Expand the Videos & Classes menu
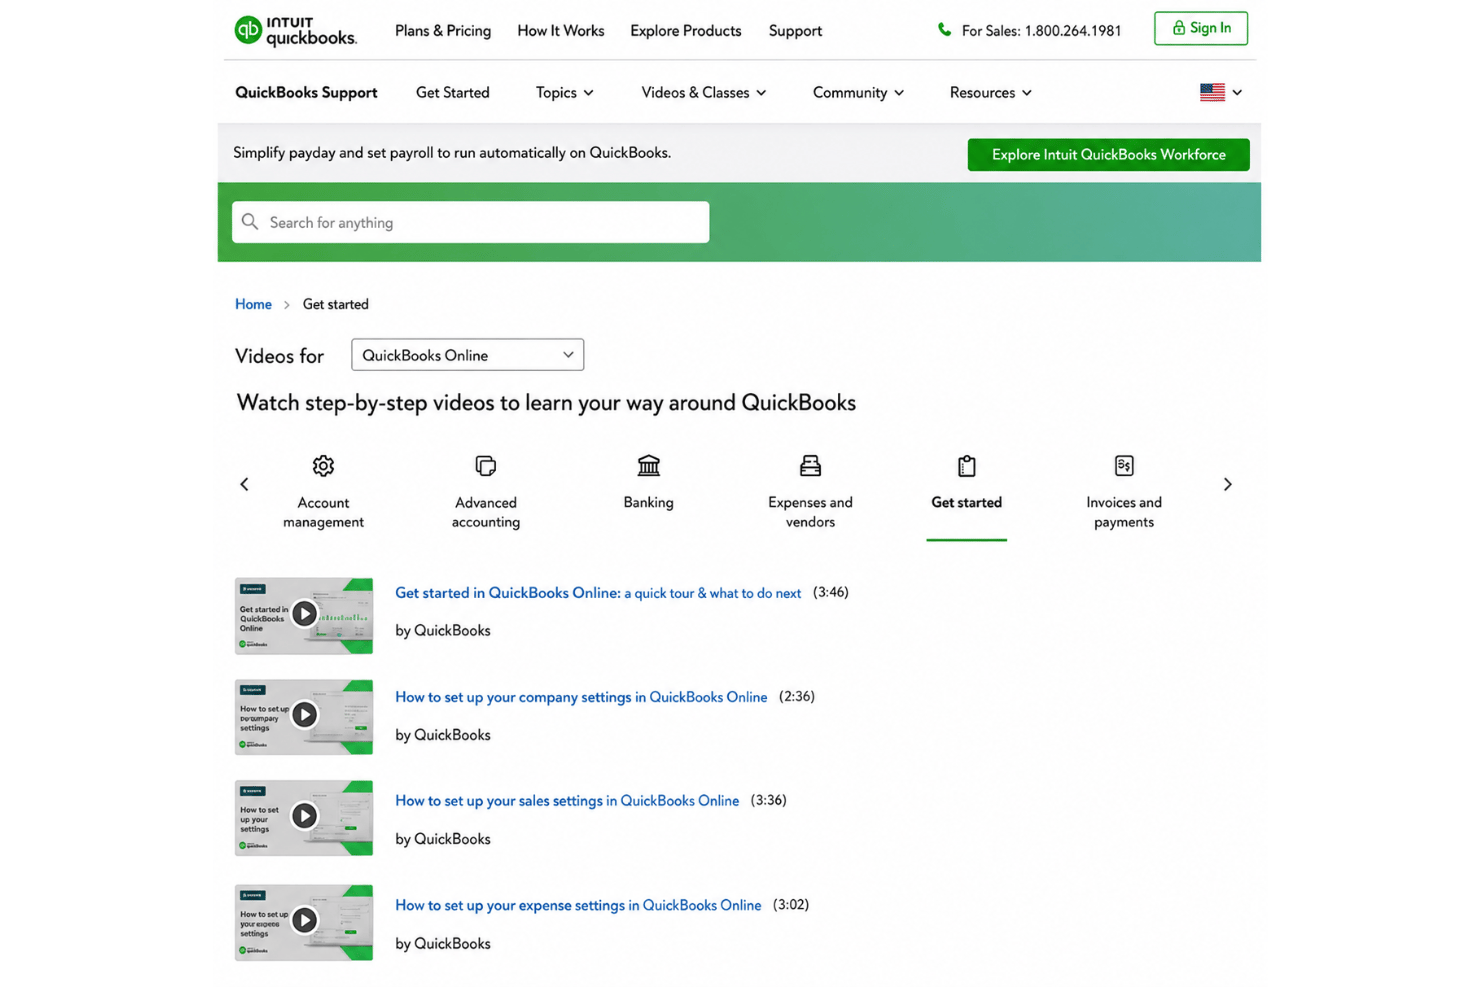Image resolution: width=1480 pixels, height=987 pixels. tap(704, 92)
